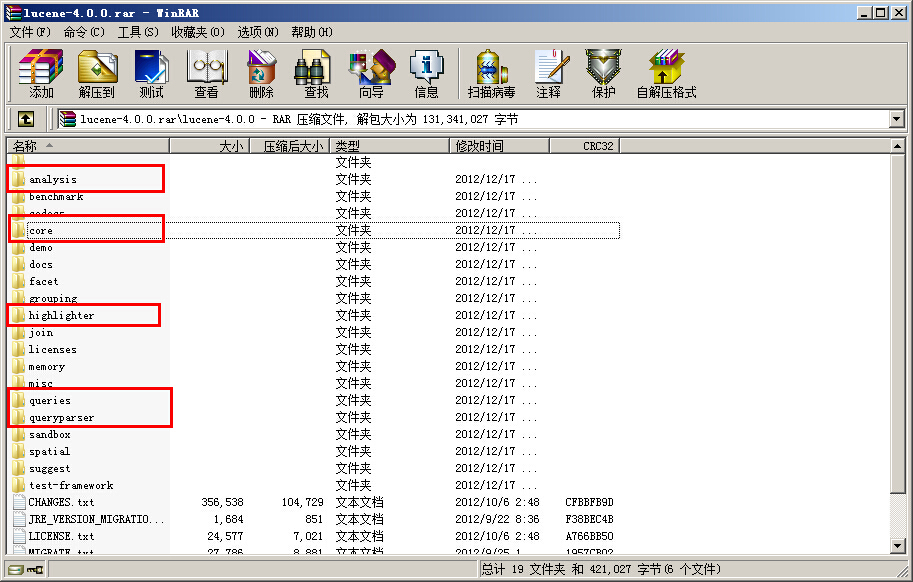Select the misc folder
The image size is (913, 582).
(40, 383)
